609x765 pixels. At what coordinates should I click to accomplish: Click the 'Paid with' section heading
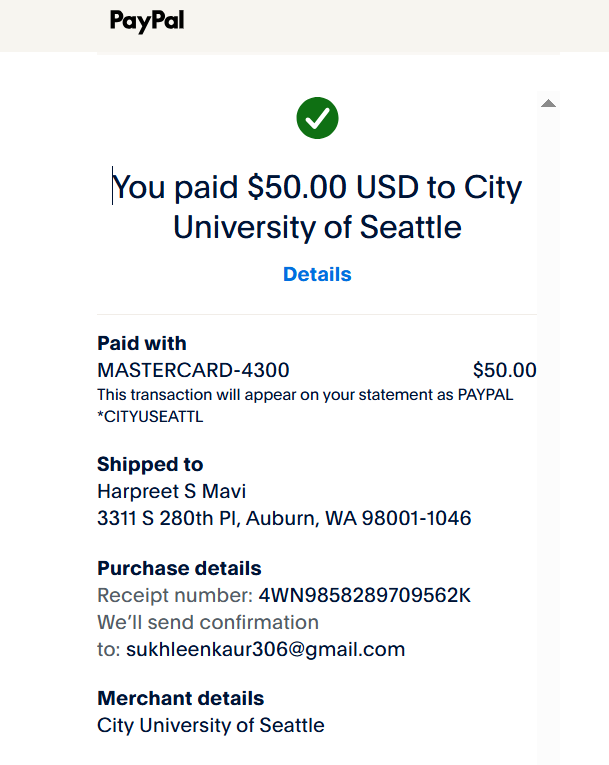142,343
